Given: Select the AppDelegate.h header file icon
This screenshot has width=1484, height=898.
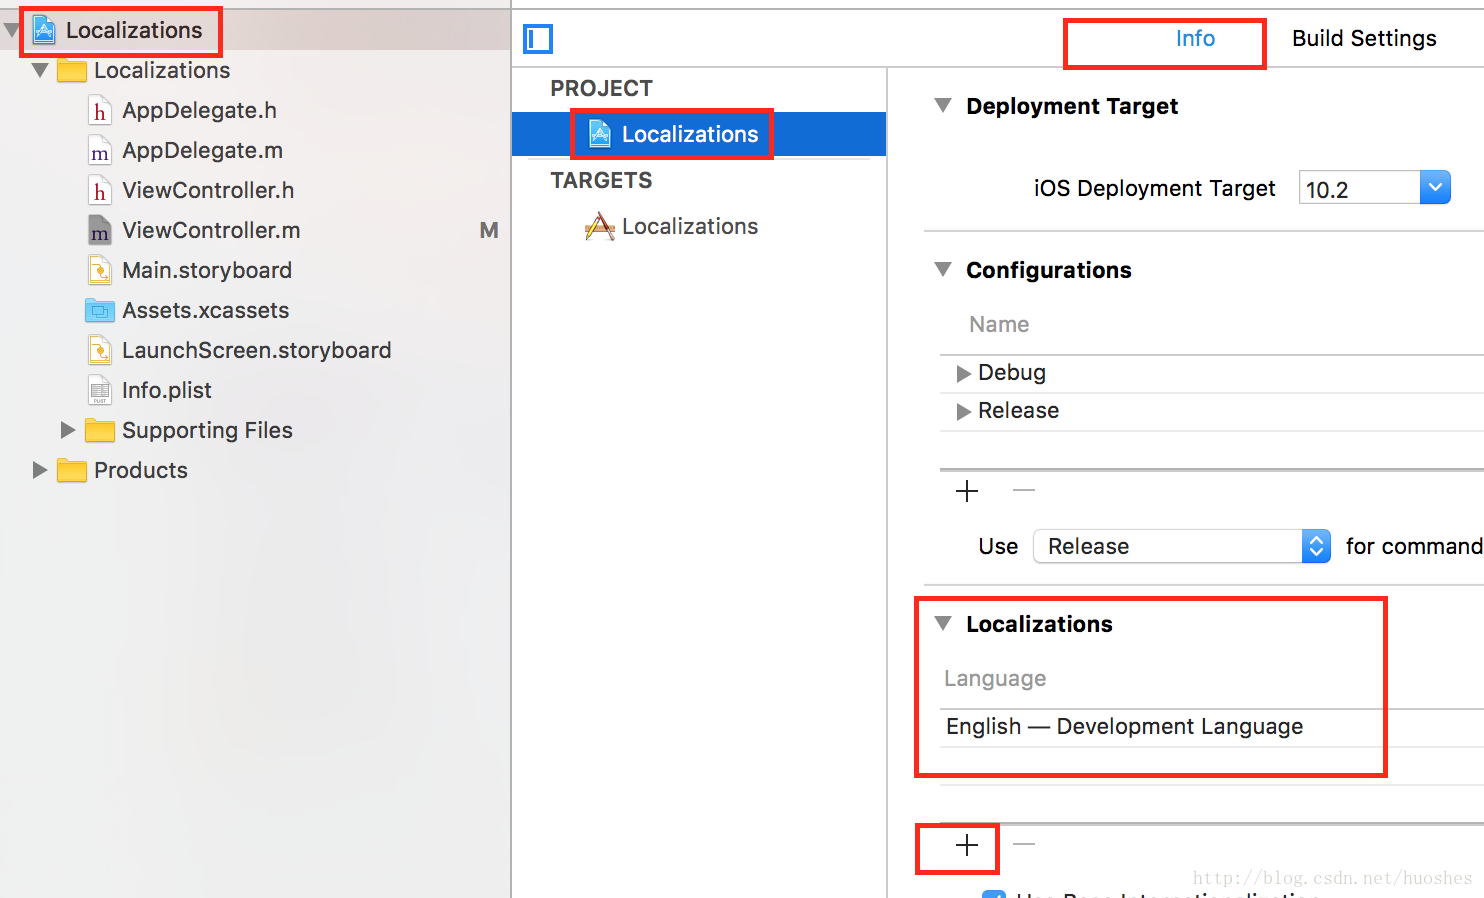Looking at the screenshot, I should pyautogui.click(x=100, y=110).
